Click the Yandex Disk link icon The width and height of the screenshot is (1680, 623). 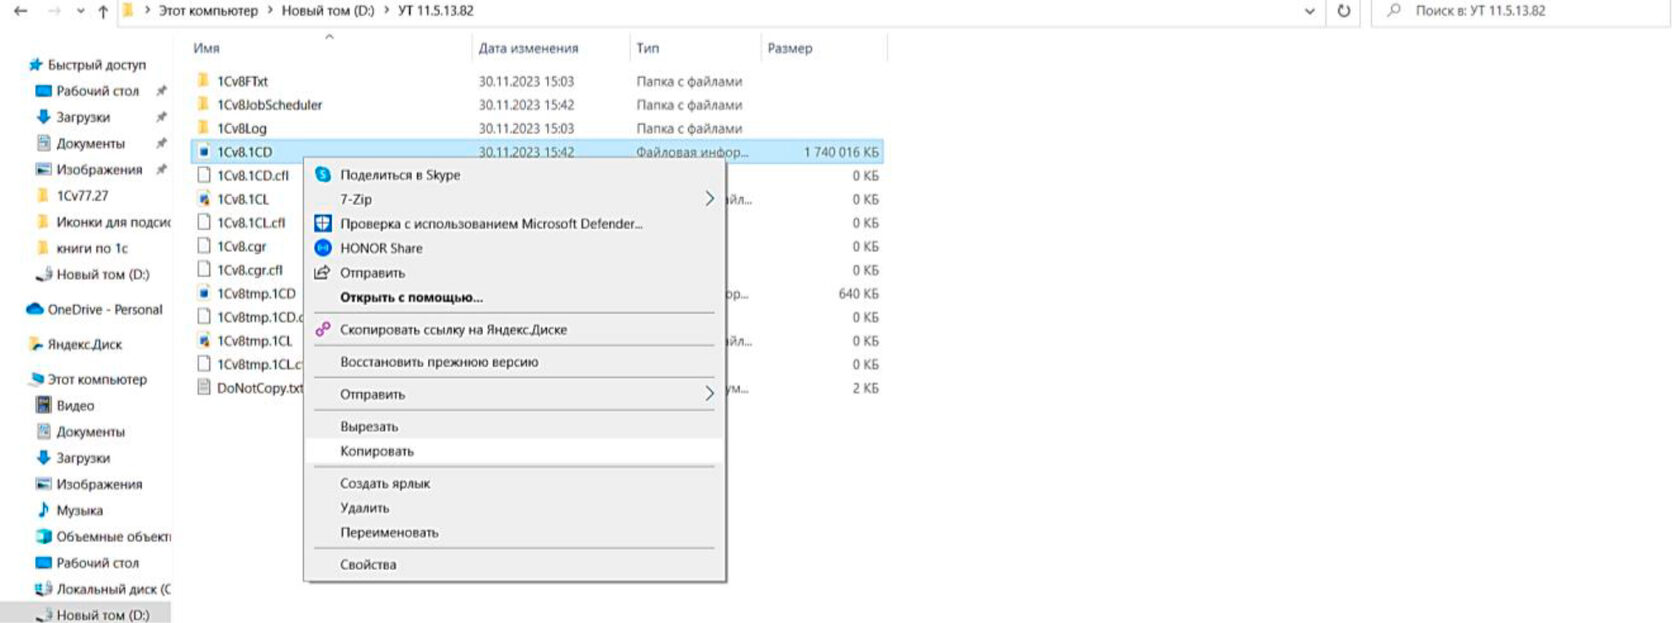pos(323,329)
